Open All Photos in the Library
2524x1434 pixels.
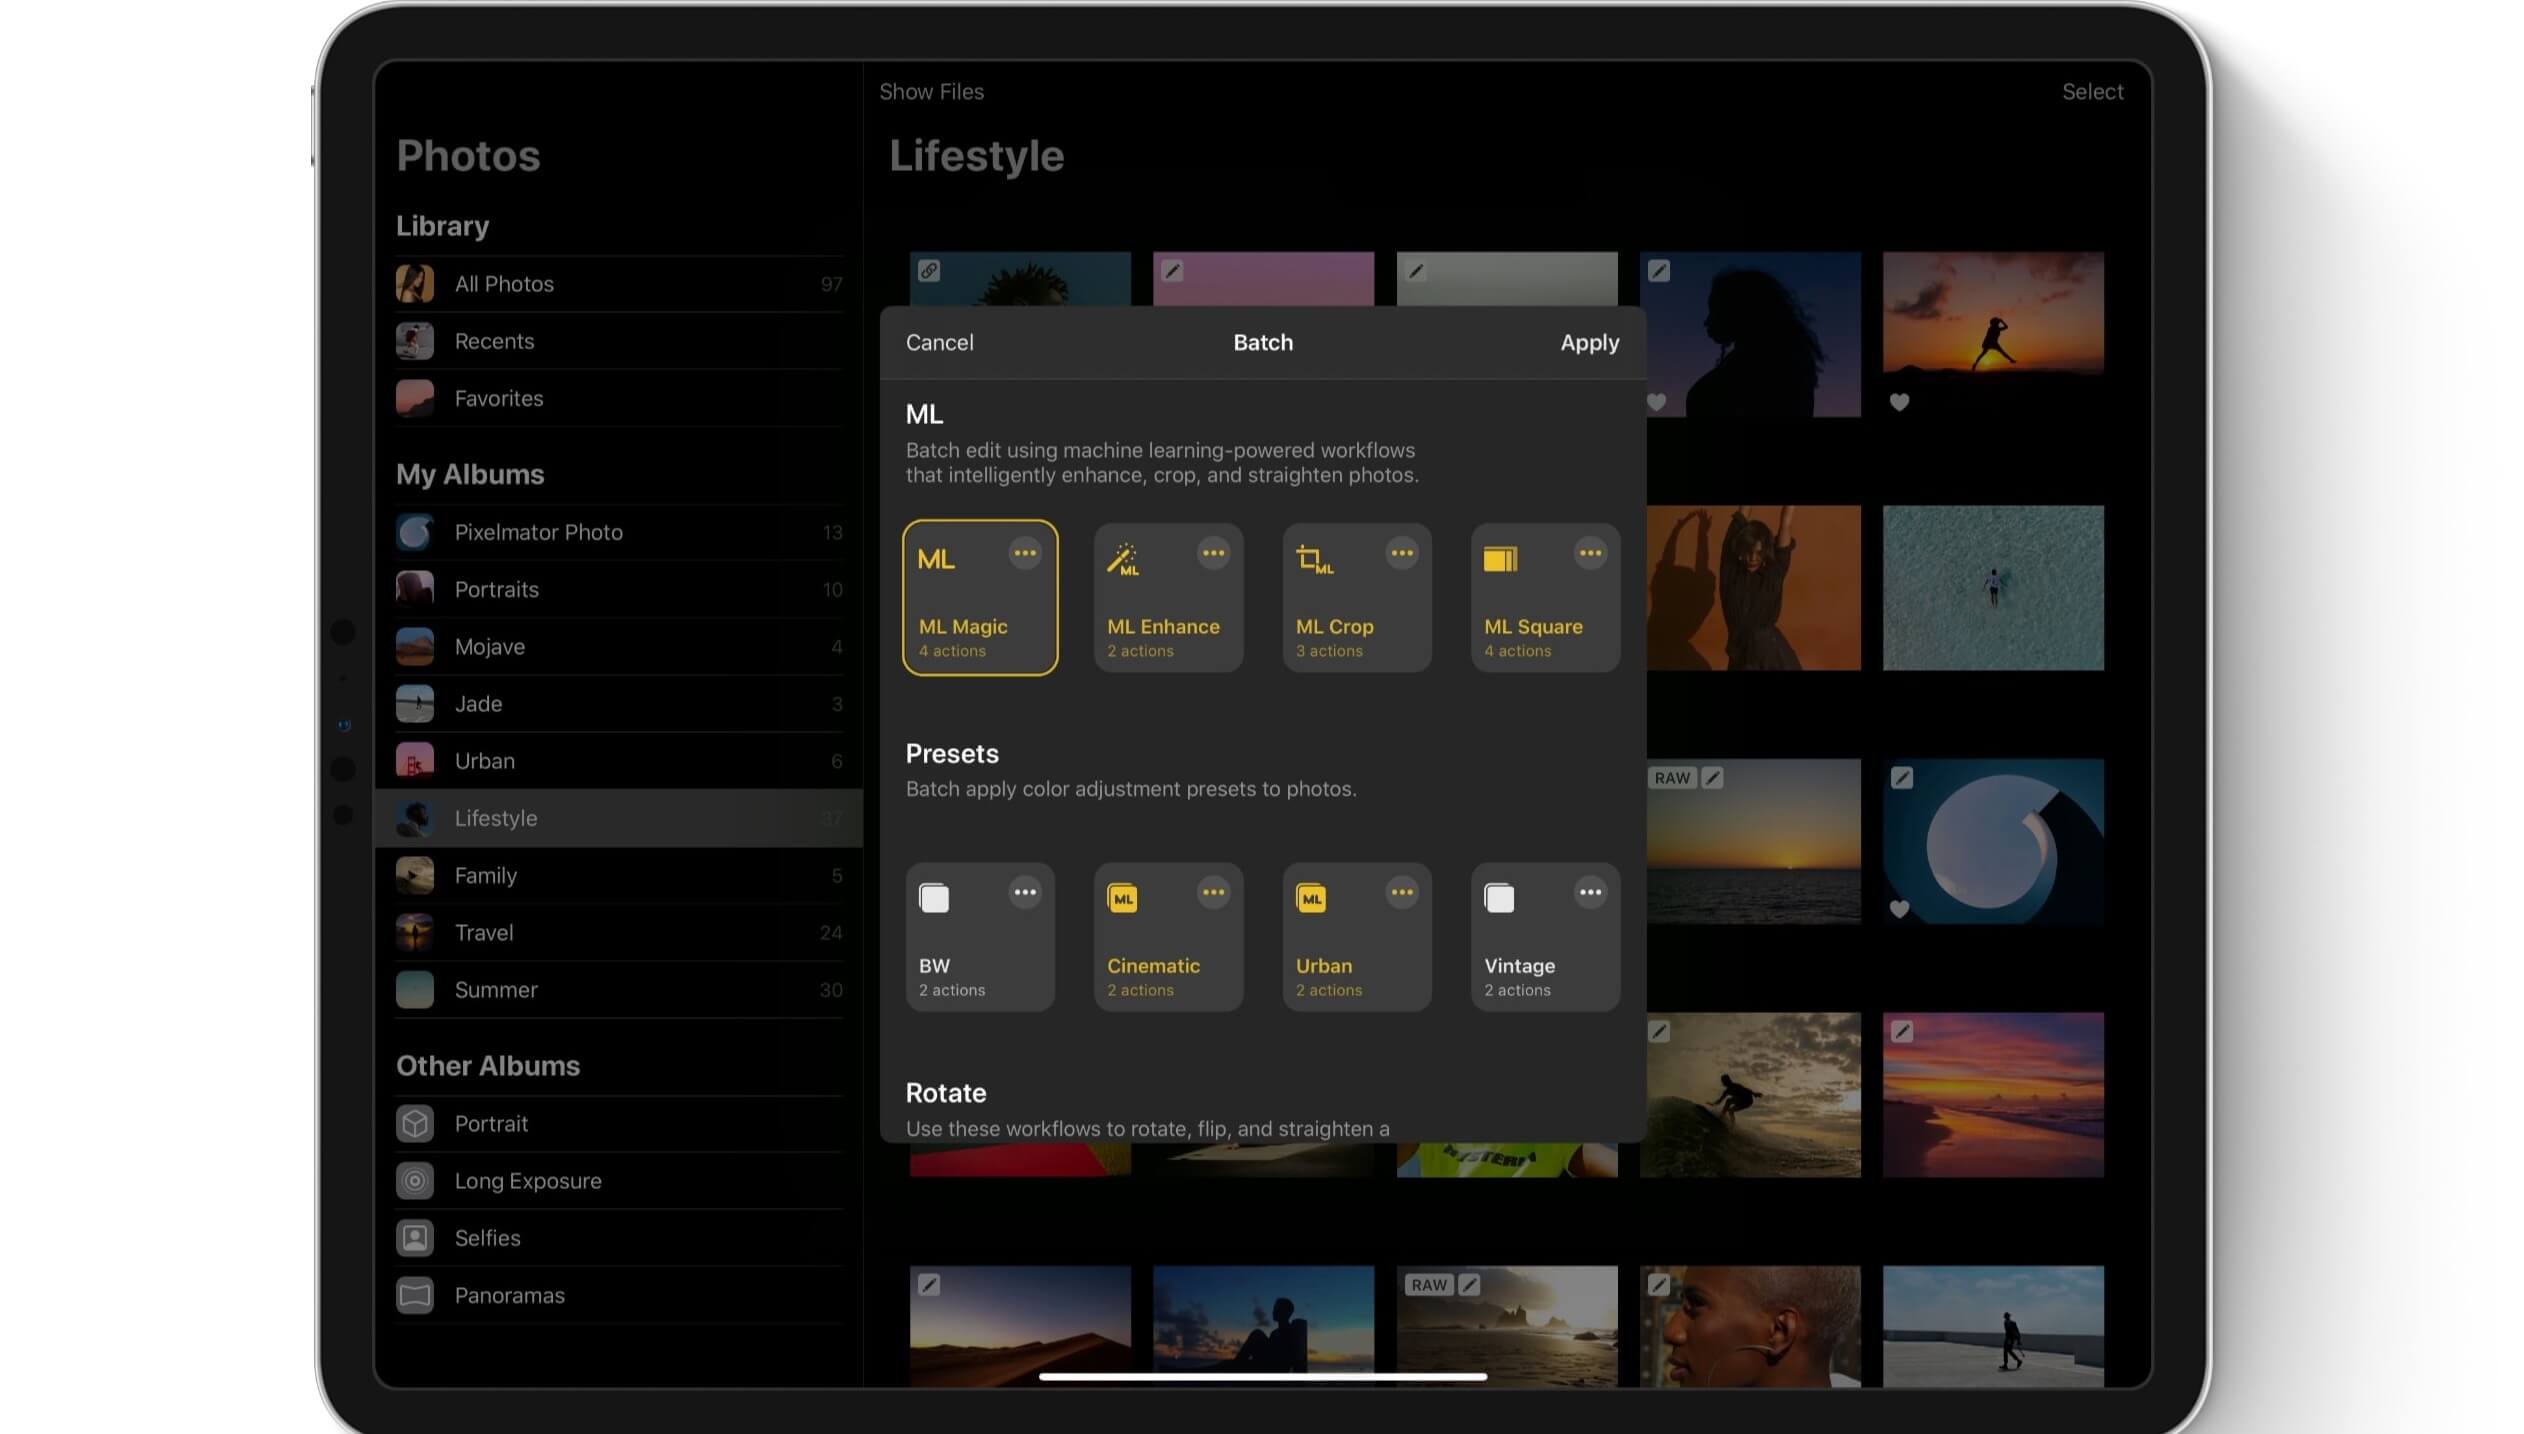tap(619, 284)
